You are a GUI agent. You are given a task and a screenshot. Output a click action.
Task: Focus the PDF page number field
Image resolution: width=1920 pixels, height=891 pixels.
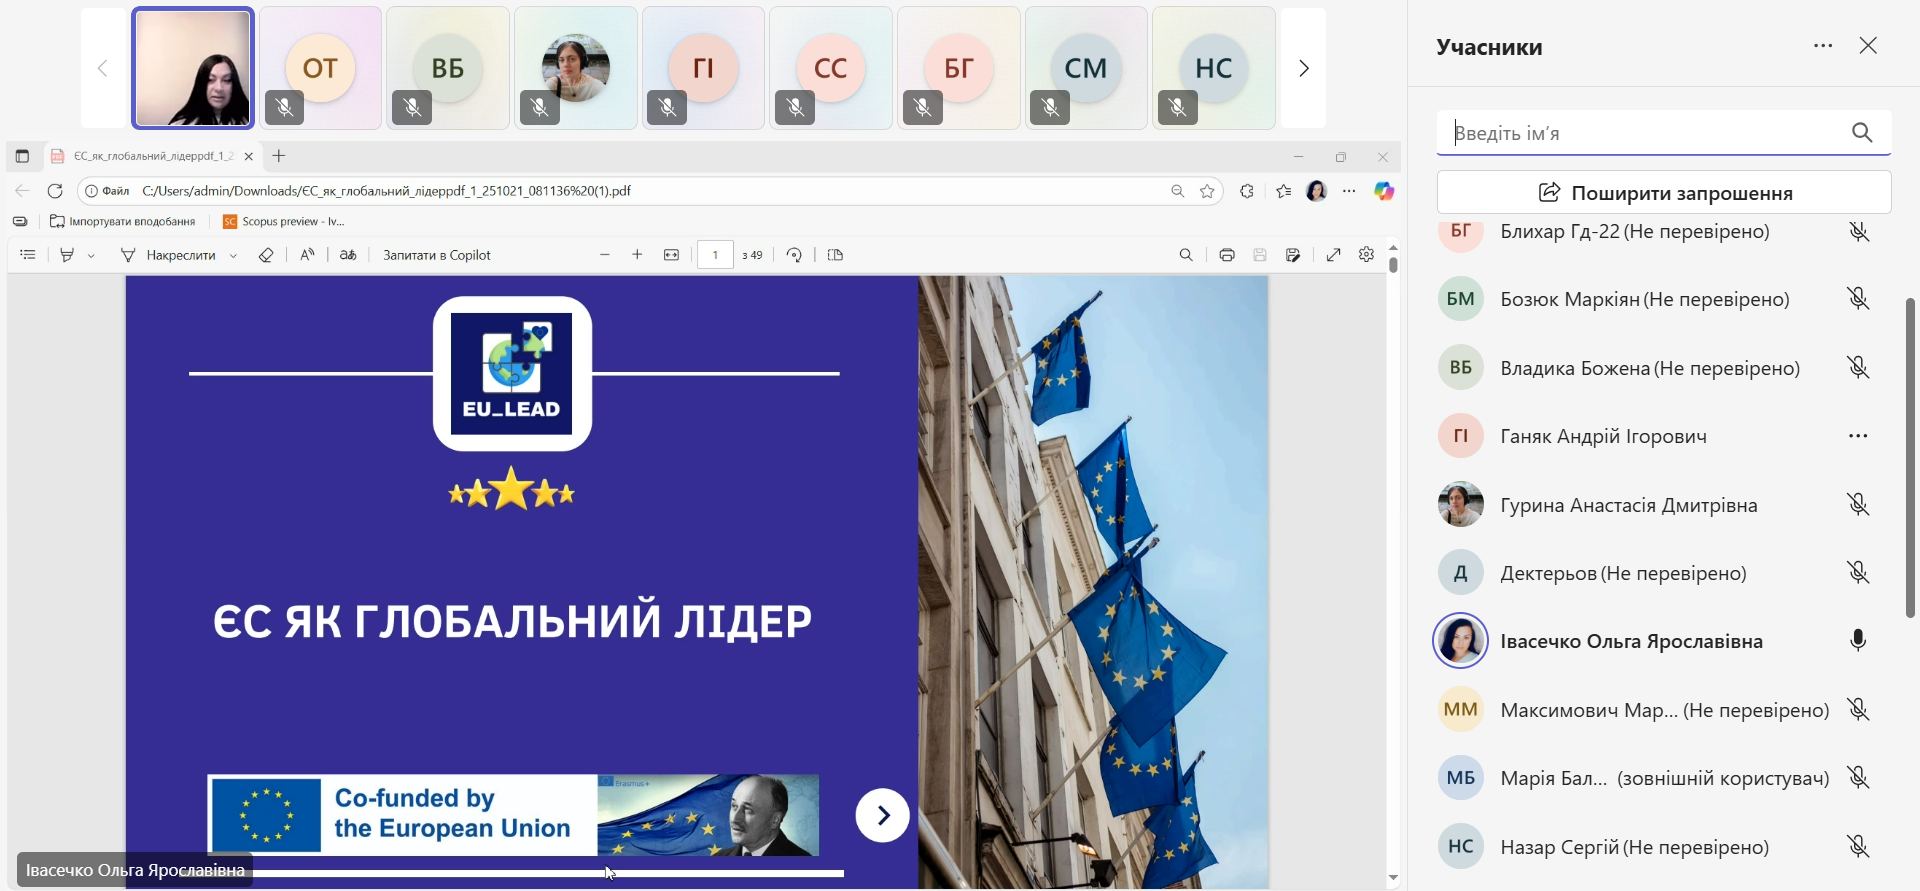[715, 255]
